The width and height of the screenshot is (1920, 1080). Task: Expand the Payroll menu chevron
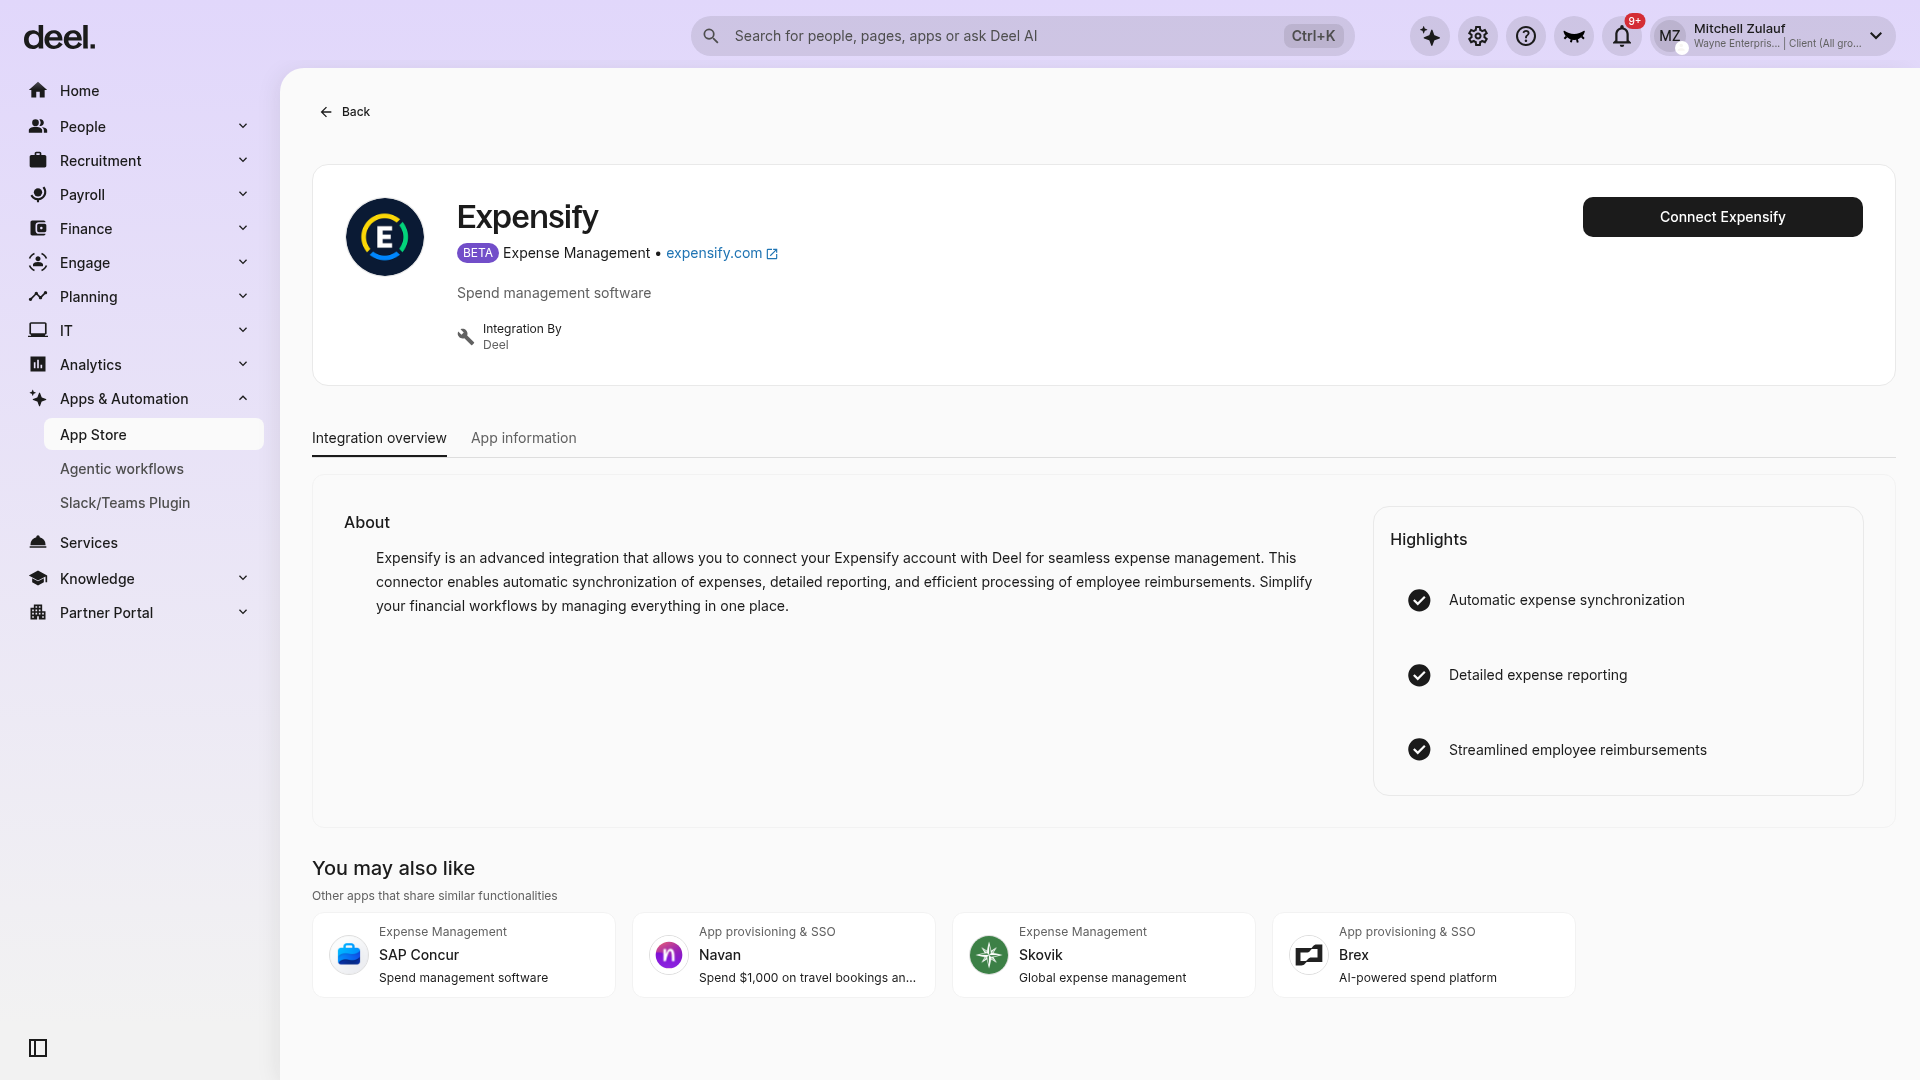click(243, 194)
